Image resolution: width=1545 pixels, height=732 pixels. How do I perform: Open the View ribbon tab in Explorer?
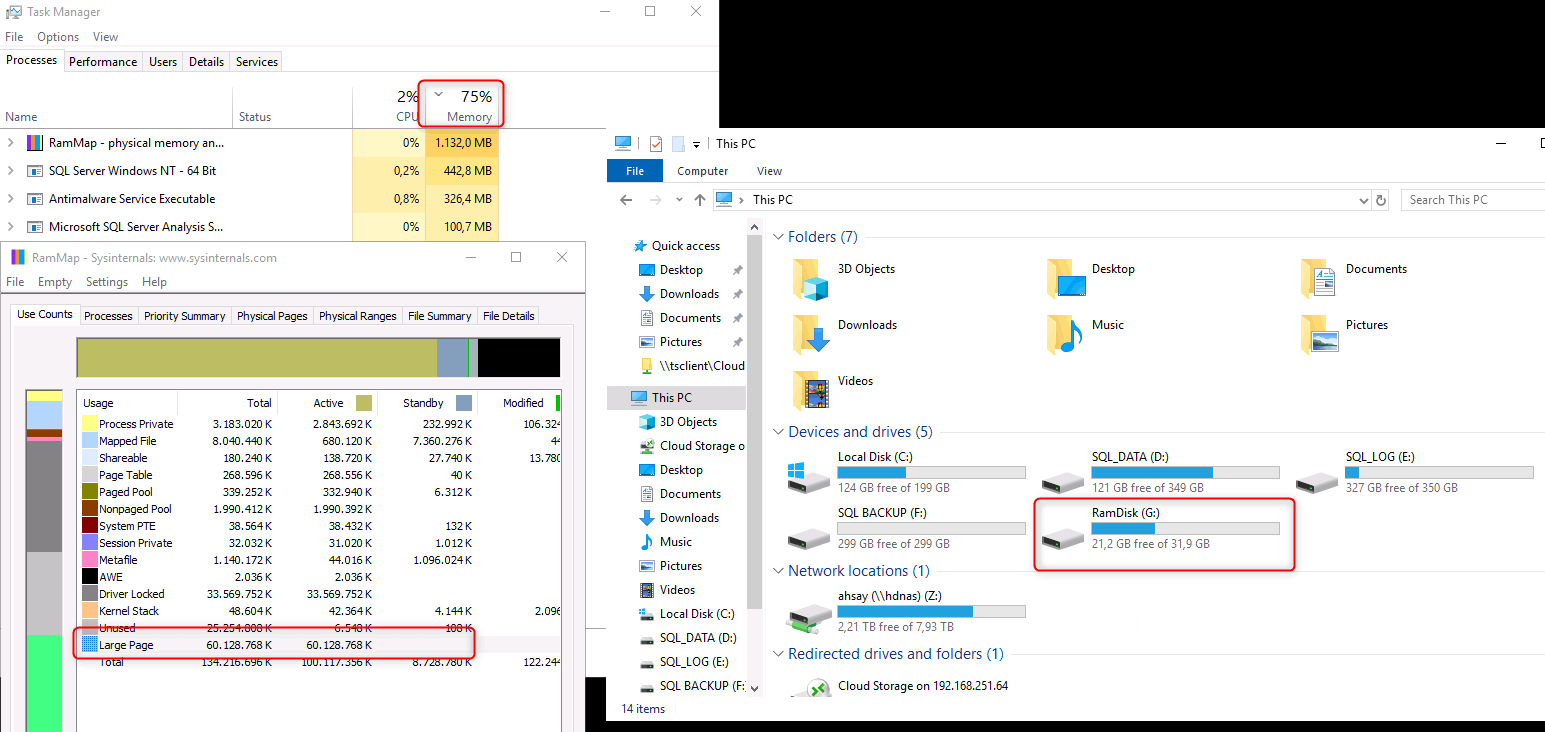pyautogui.click(x=769, y=171)
